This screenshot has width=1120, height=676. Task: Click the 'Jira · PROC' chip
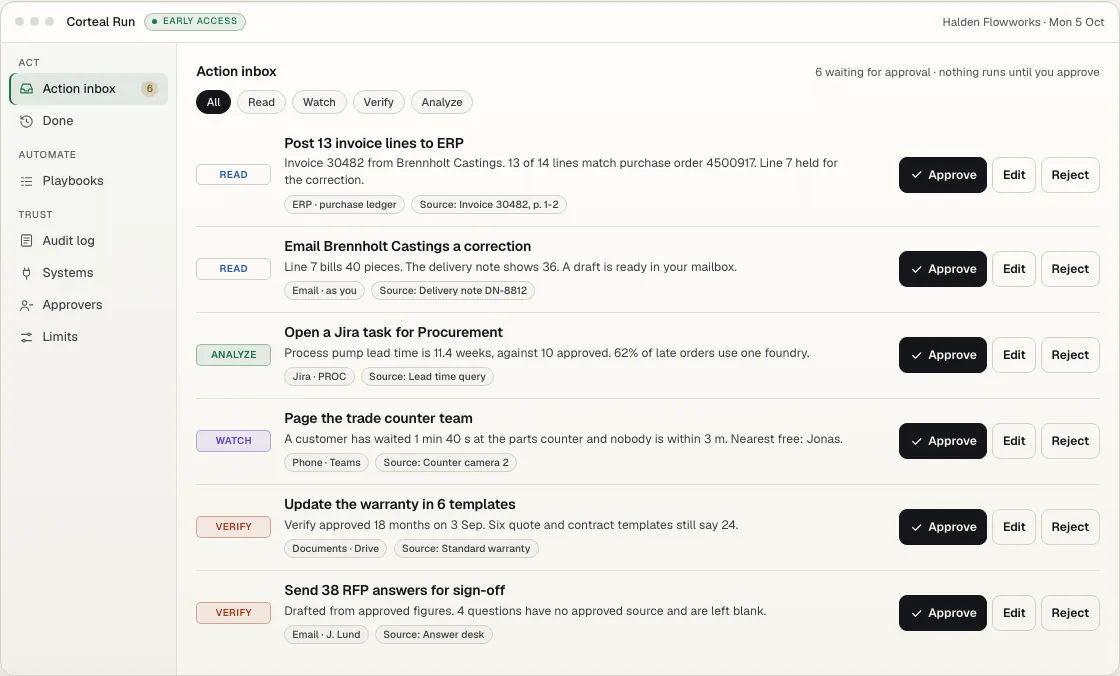(319, 377)
